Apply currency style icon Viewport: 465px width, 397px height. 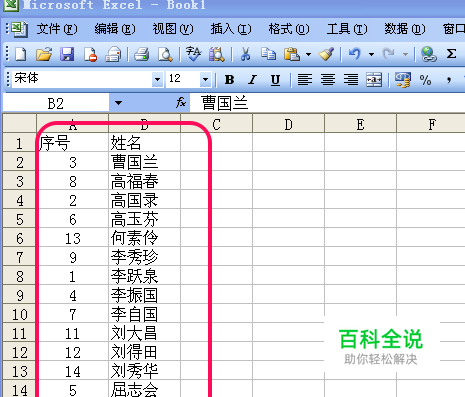tap(403, 80)
